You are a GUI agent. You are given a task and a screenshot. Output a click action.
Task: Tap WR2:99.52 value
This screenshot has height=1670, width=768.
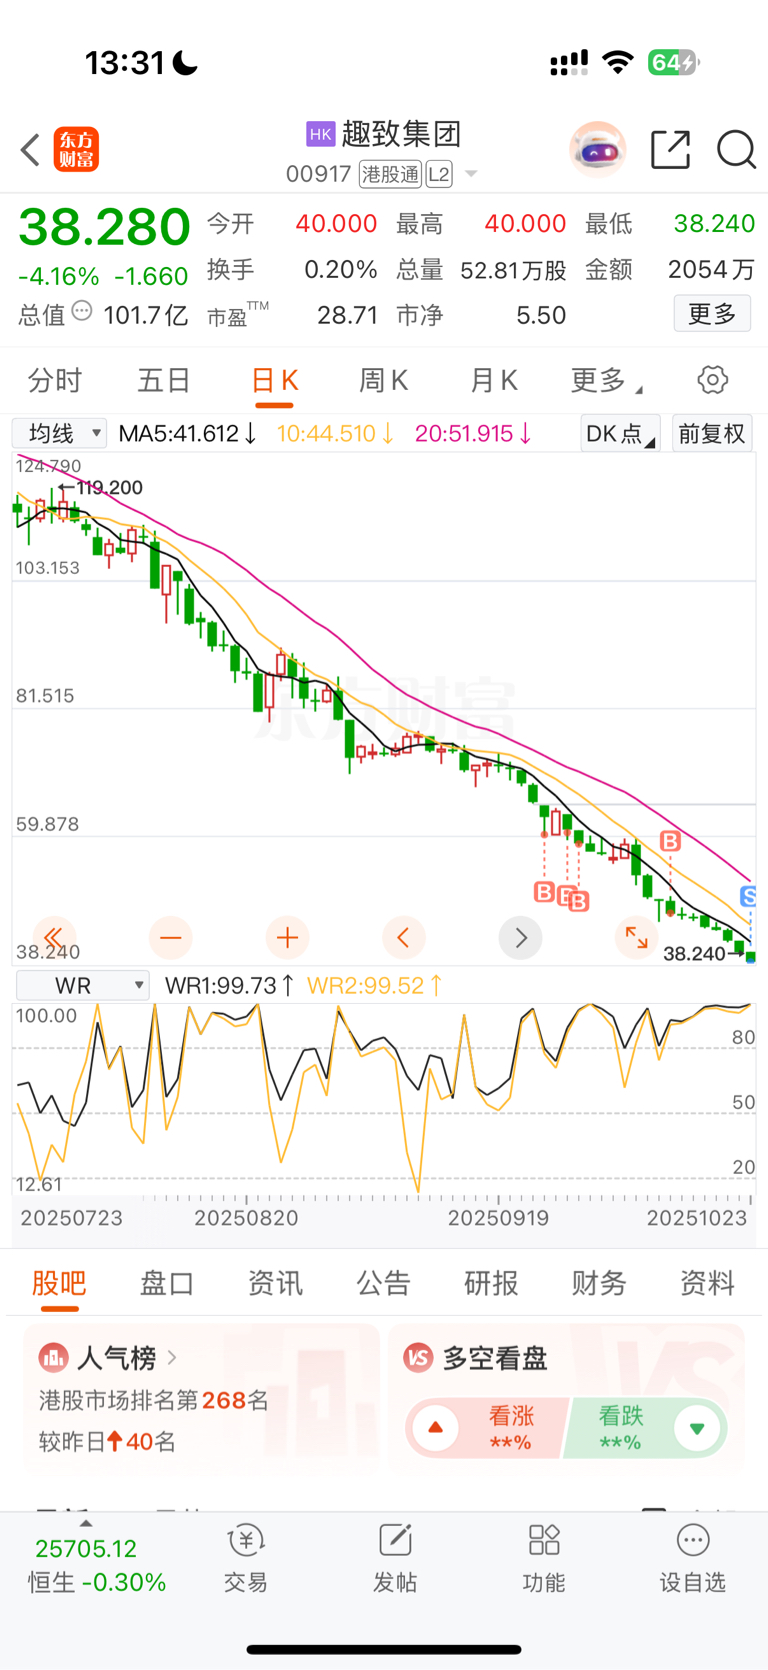pos(374,986)
